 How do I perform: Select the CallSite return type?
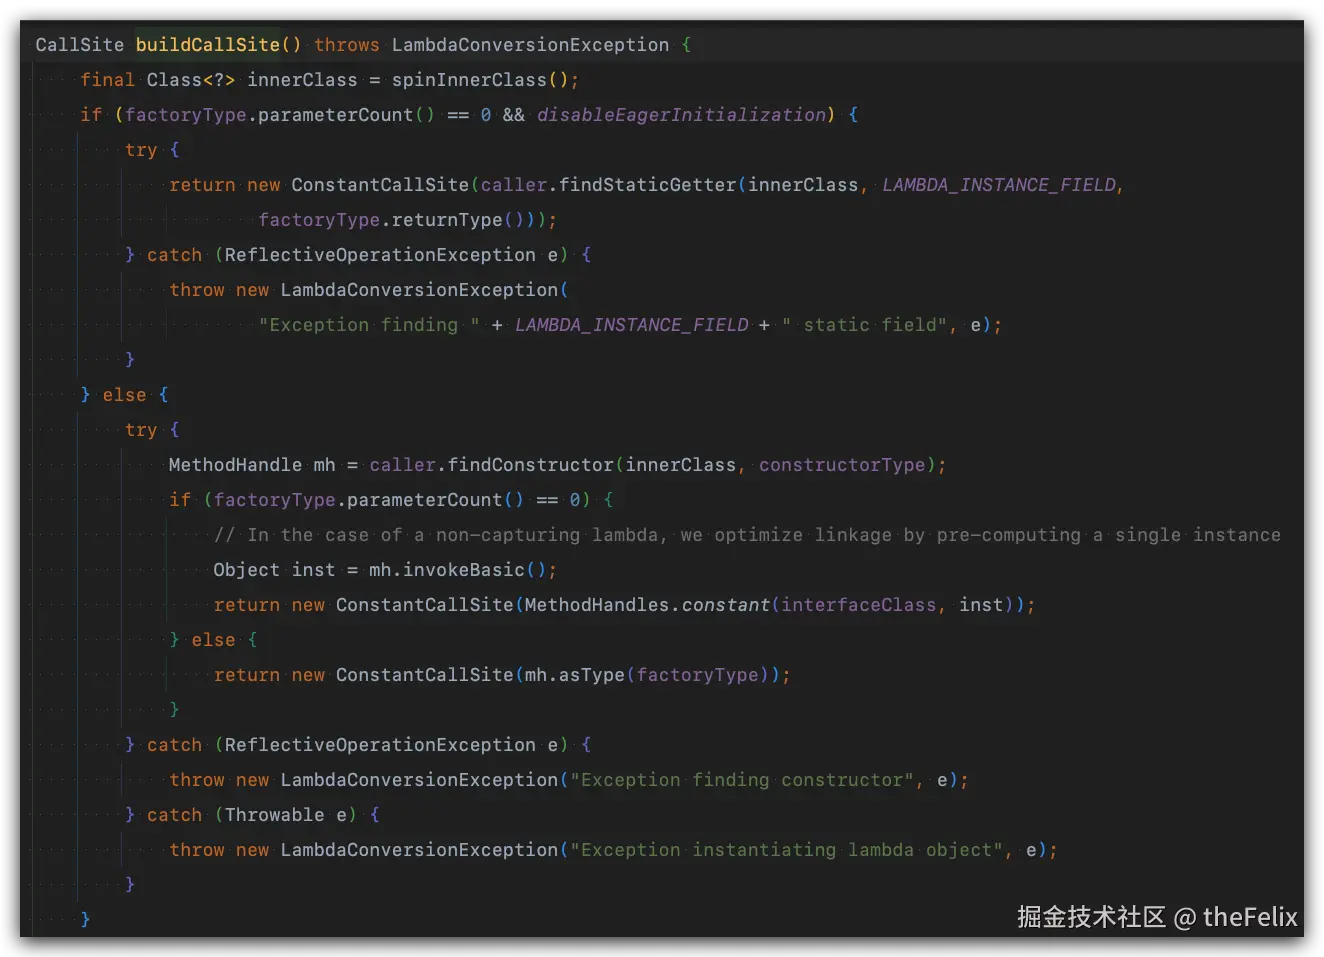(80, 45)
